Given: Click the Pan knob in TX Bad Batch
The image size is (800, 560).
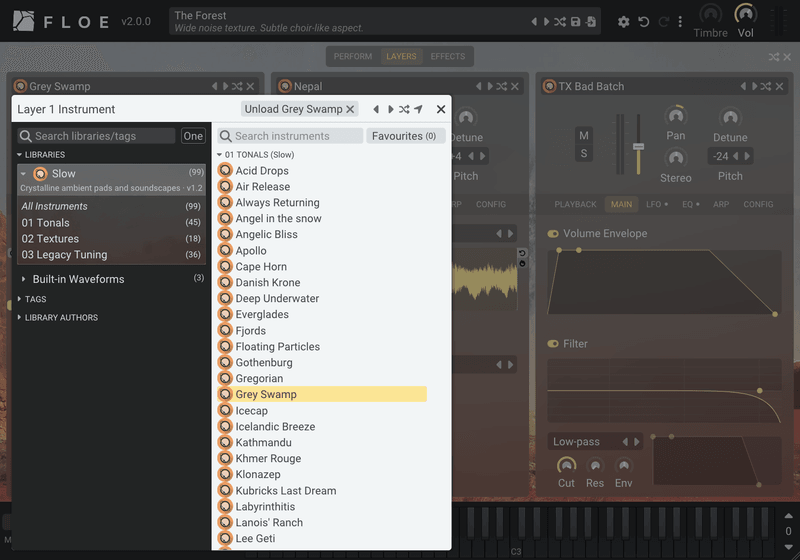Looking at the screenshot, I should [676, 117].
